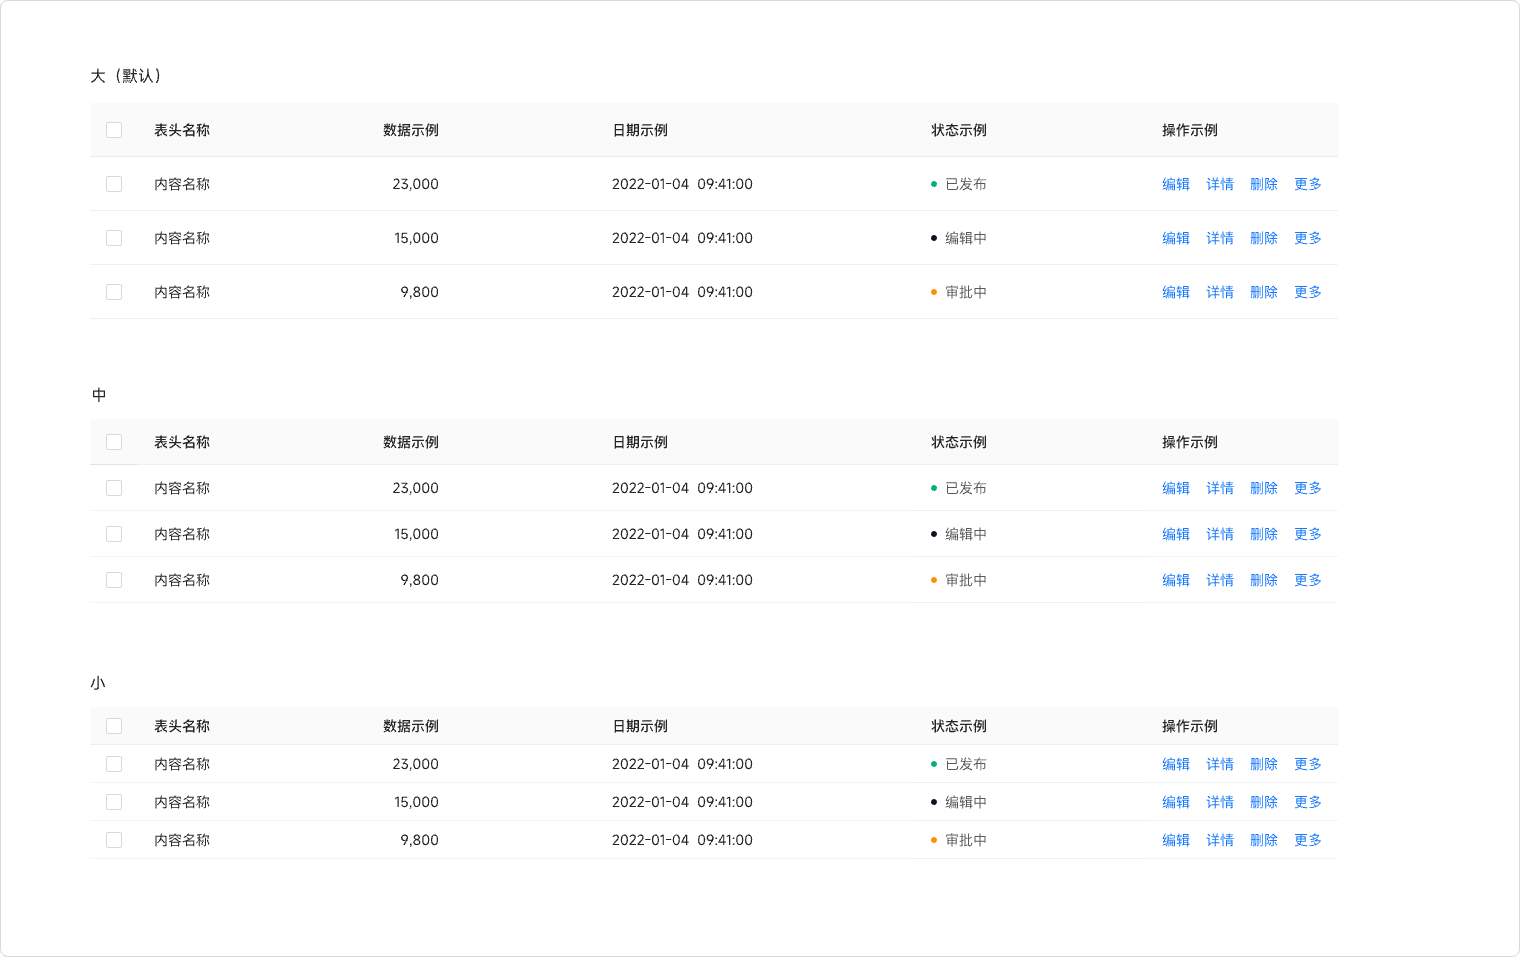Screen dimensions: 1520x957
Task: Click the 数据示例 column header in the 大 table
Action: (x=411, y=130)
